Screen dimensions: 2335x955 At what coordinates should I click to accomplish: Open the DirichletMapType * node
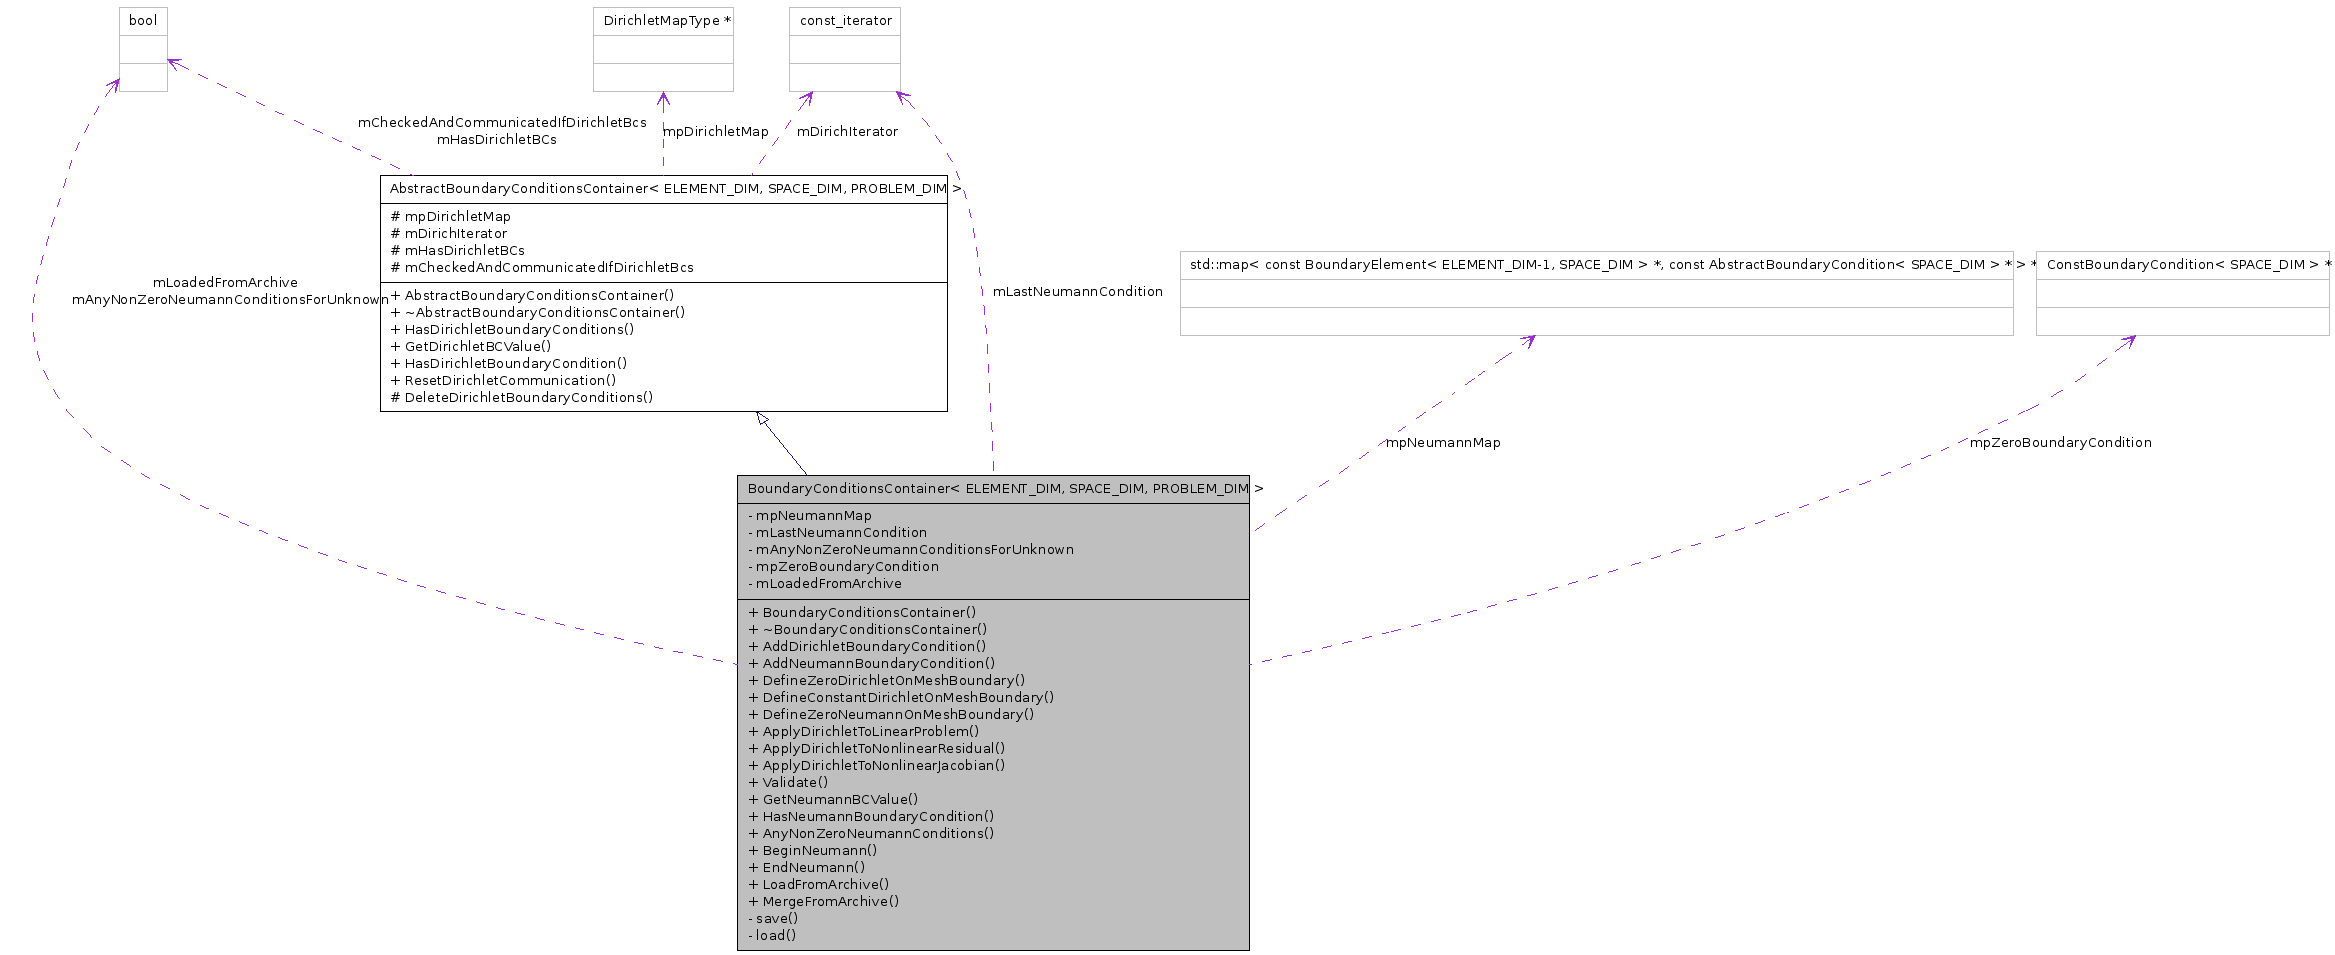[663, 49]
